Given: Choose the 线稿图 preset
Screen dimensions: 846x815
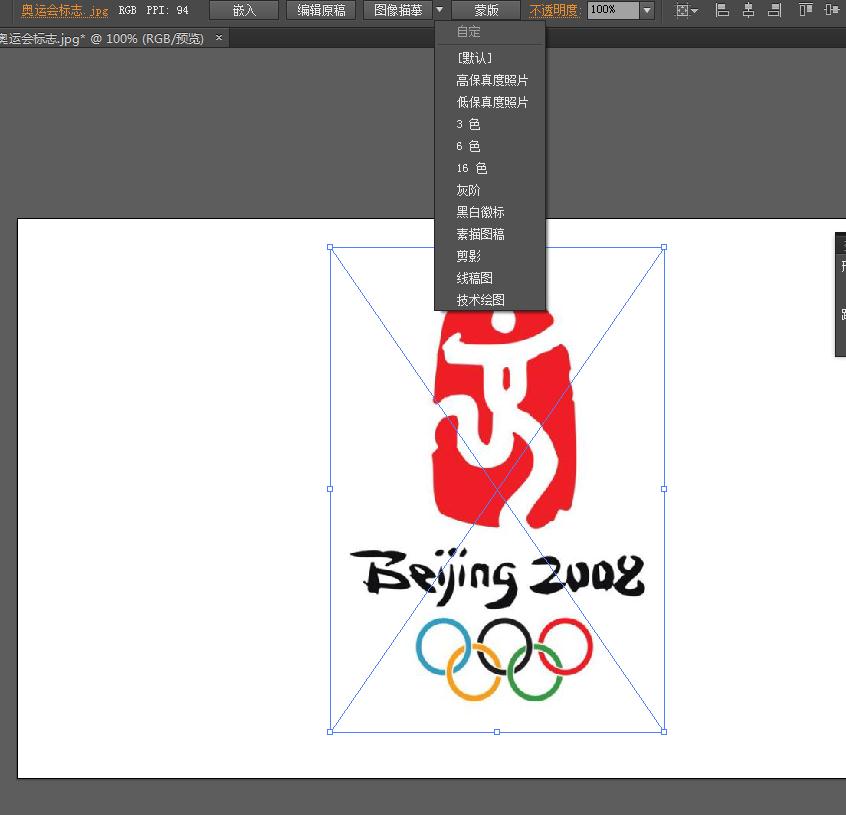Looking at the screenshot, I should coord(490,278).
